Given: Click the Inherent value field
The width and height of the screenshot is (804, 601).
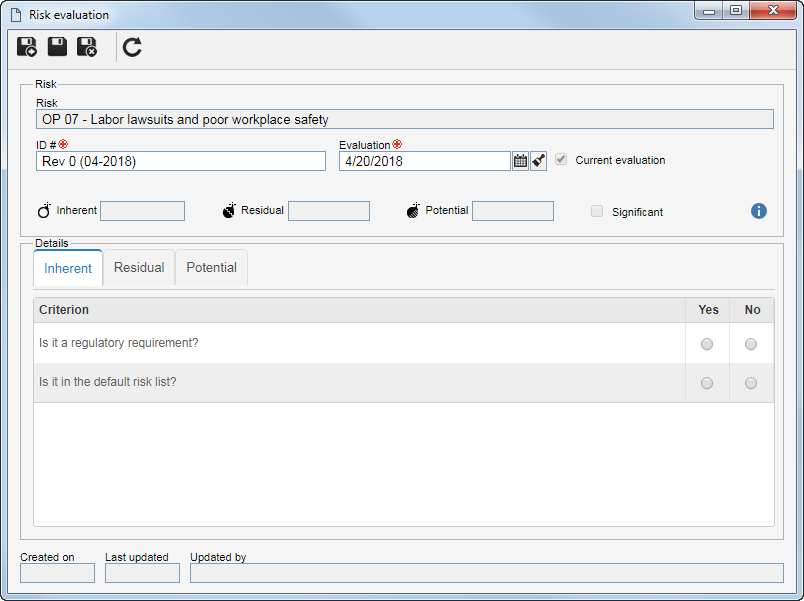Looking at the screenshot, I should coord(143,211).
